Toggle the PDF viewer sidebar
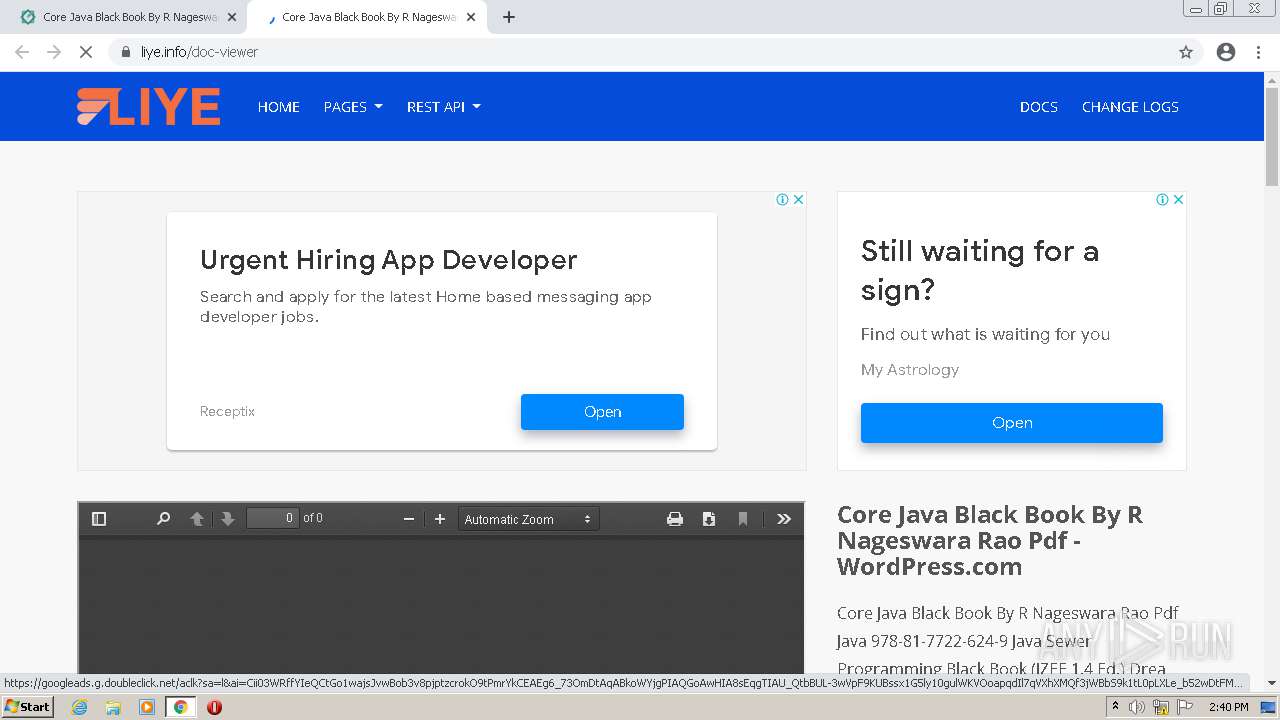This screenshot has height=720, width=1280. [x=98, y=518]
